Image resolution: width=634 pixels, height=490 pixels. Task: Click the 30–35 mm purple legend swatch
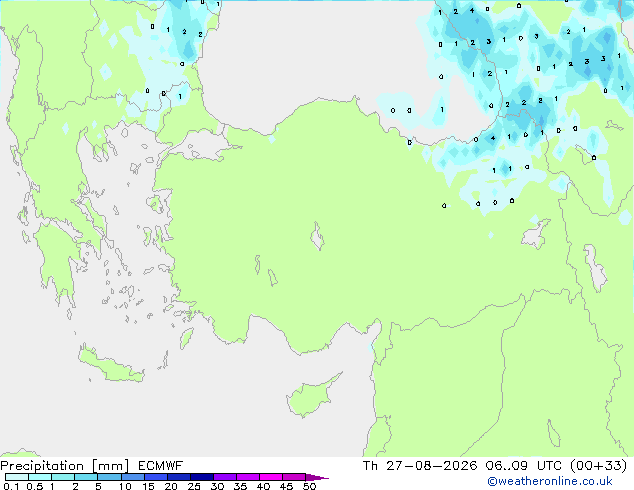point(225,477)
